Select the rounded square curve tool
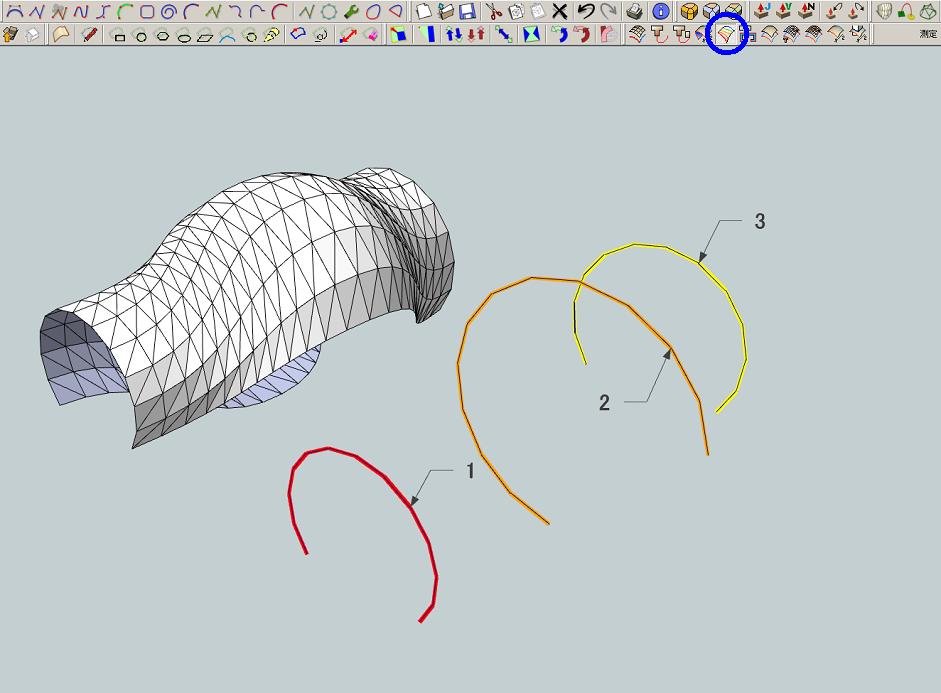This screenshot has height=693, width=941. point(146,11)
